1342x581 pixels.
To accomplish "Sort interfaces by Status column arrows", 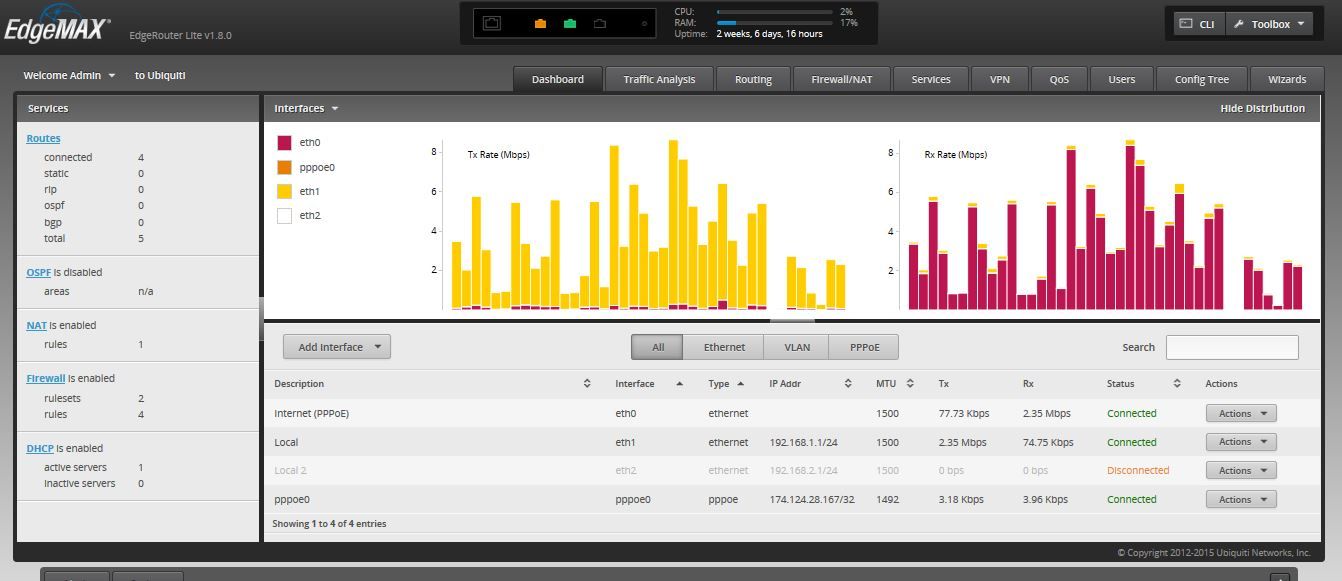I will 1177,384.
